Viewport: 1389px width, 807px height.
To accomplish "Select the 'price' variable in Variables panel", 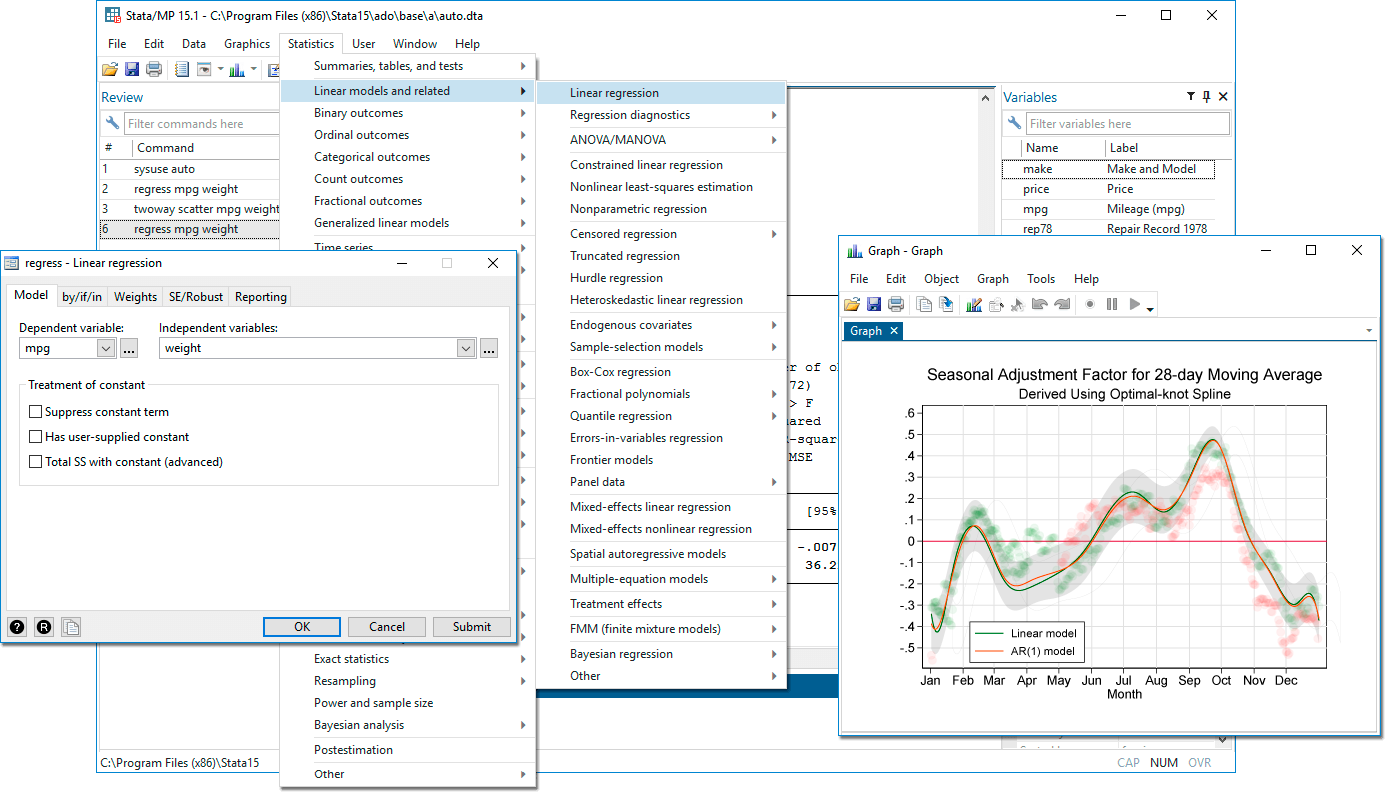I will click(x=1109, y=189).
